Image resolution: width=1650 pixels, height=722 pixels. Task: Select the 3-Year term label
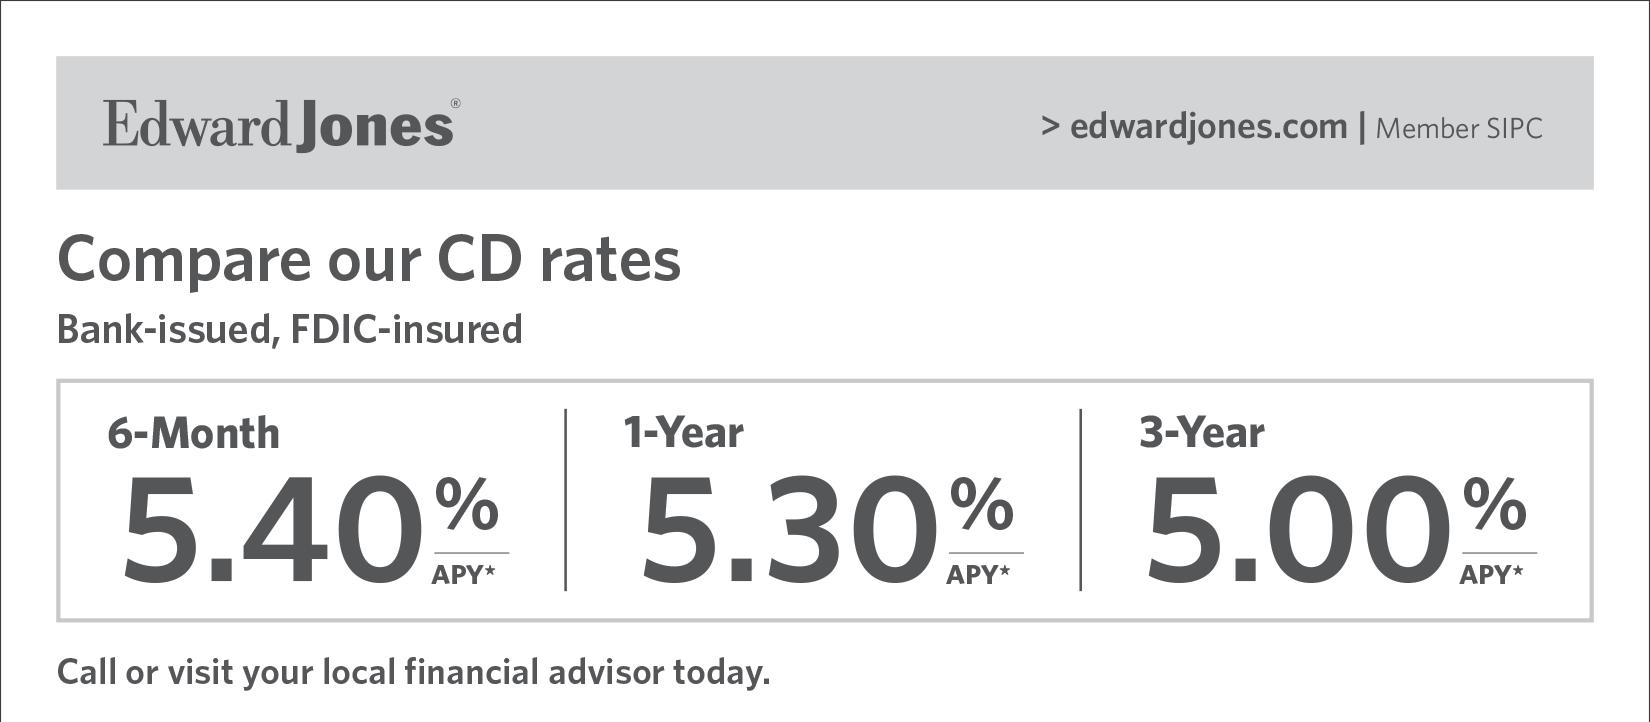click(x=1202, y=433)
